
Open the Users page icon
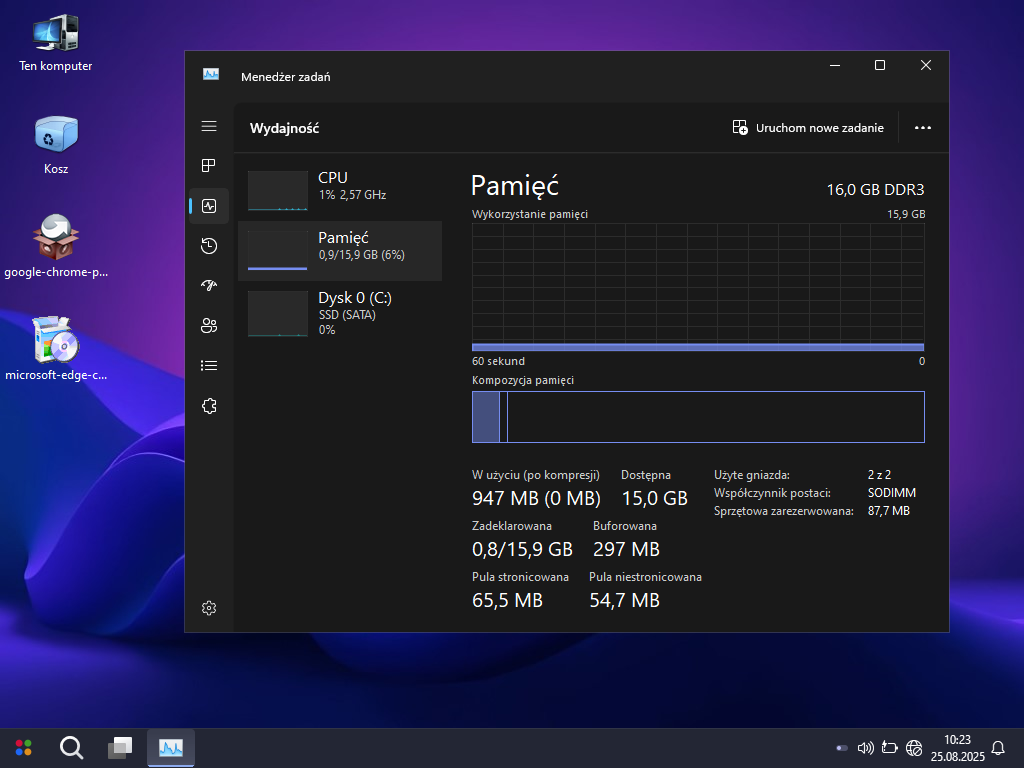pos(209,326)
